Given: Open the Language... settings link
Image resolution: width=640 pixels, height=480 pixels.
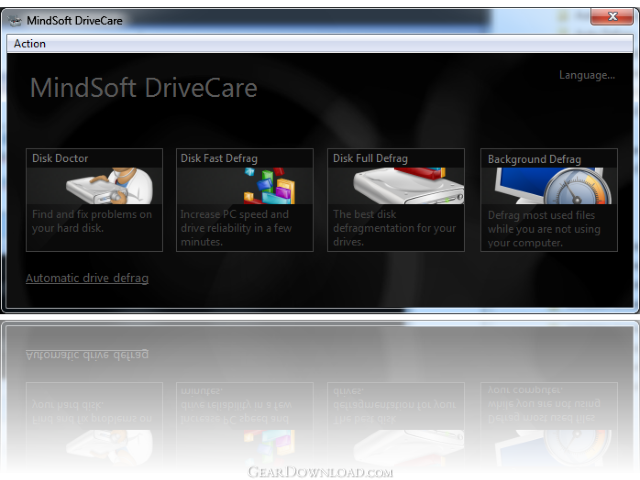Looking at the screenshot, I should [587, 75].
